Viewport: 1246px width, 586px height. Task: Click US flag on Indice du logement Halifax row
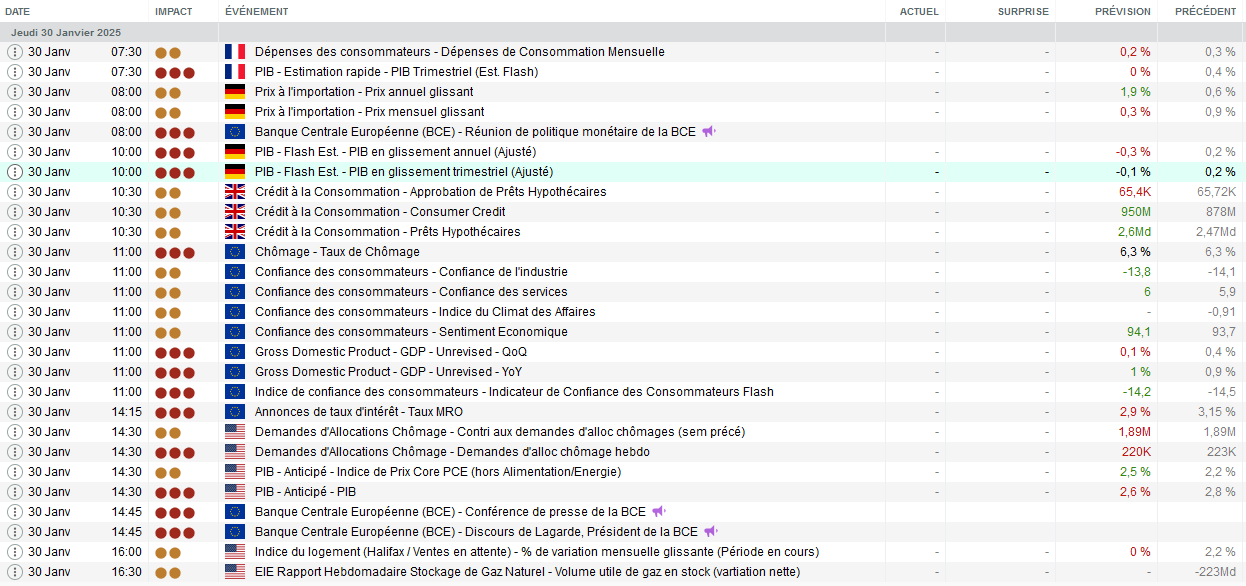pyautogui.click(x=235, y=552)
